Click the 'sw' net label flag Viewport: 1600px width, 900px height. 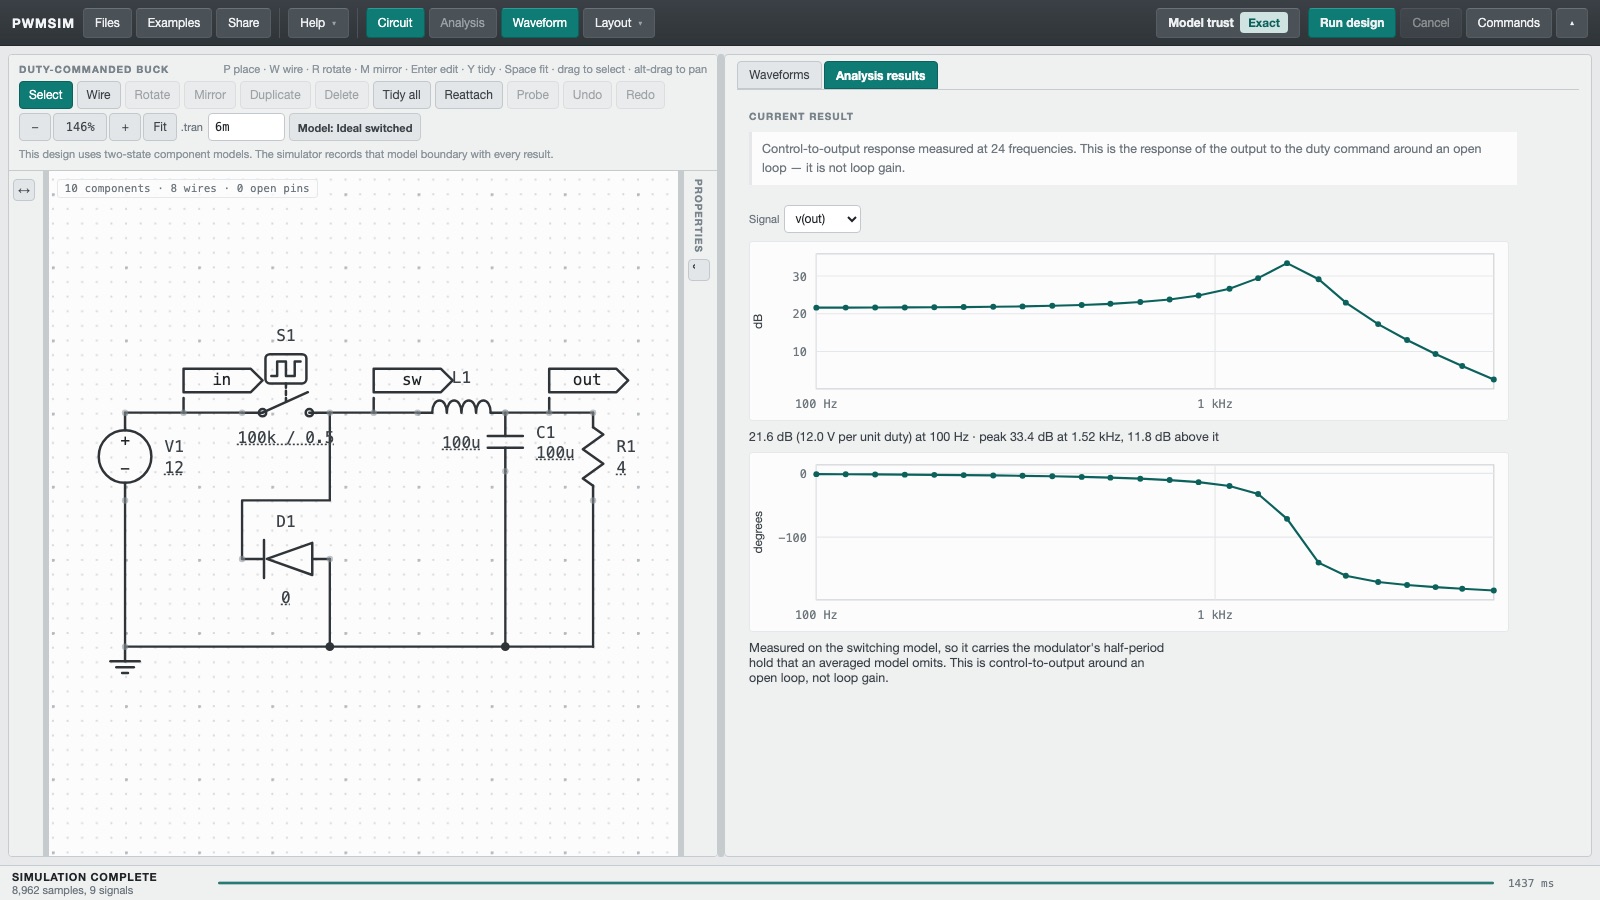tap(412, 380)
